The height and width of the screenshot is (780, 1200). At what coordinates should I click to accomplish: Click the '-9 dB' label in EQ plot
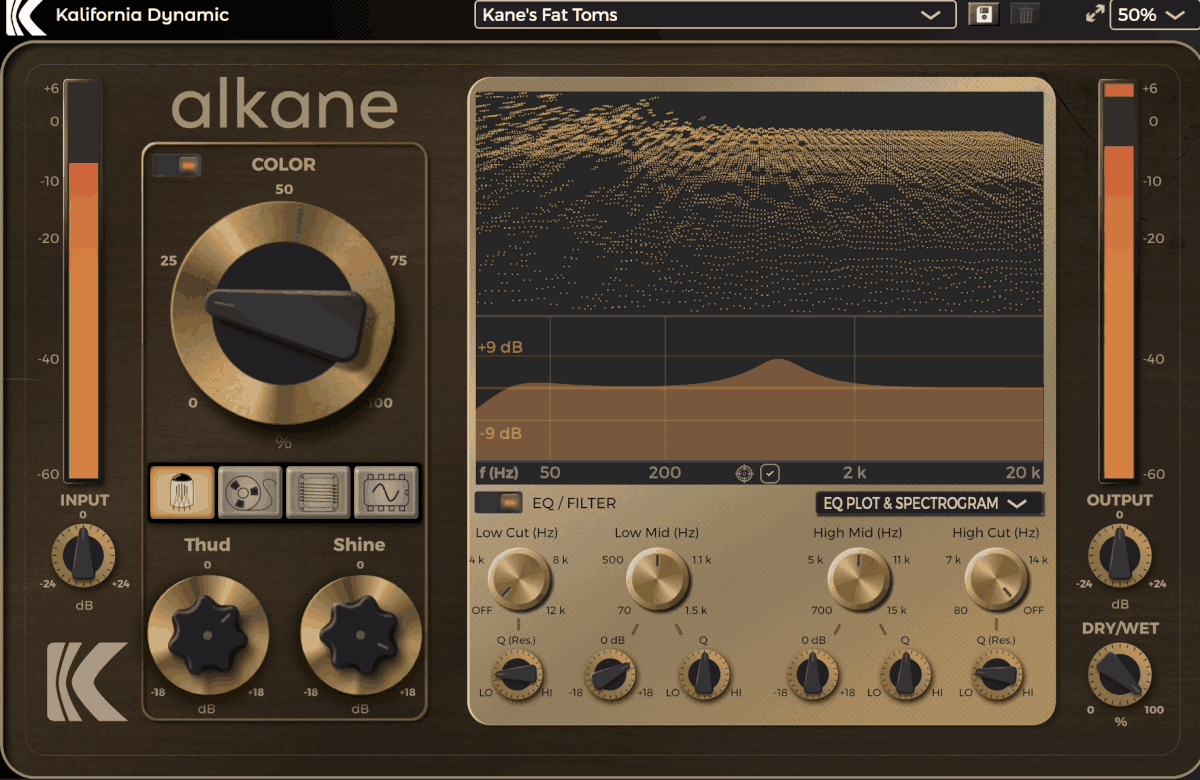500,434
